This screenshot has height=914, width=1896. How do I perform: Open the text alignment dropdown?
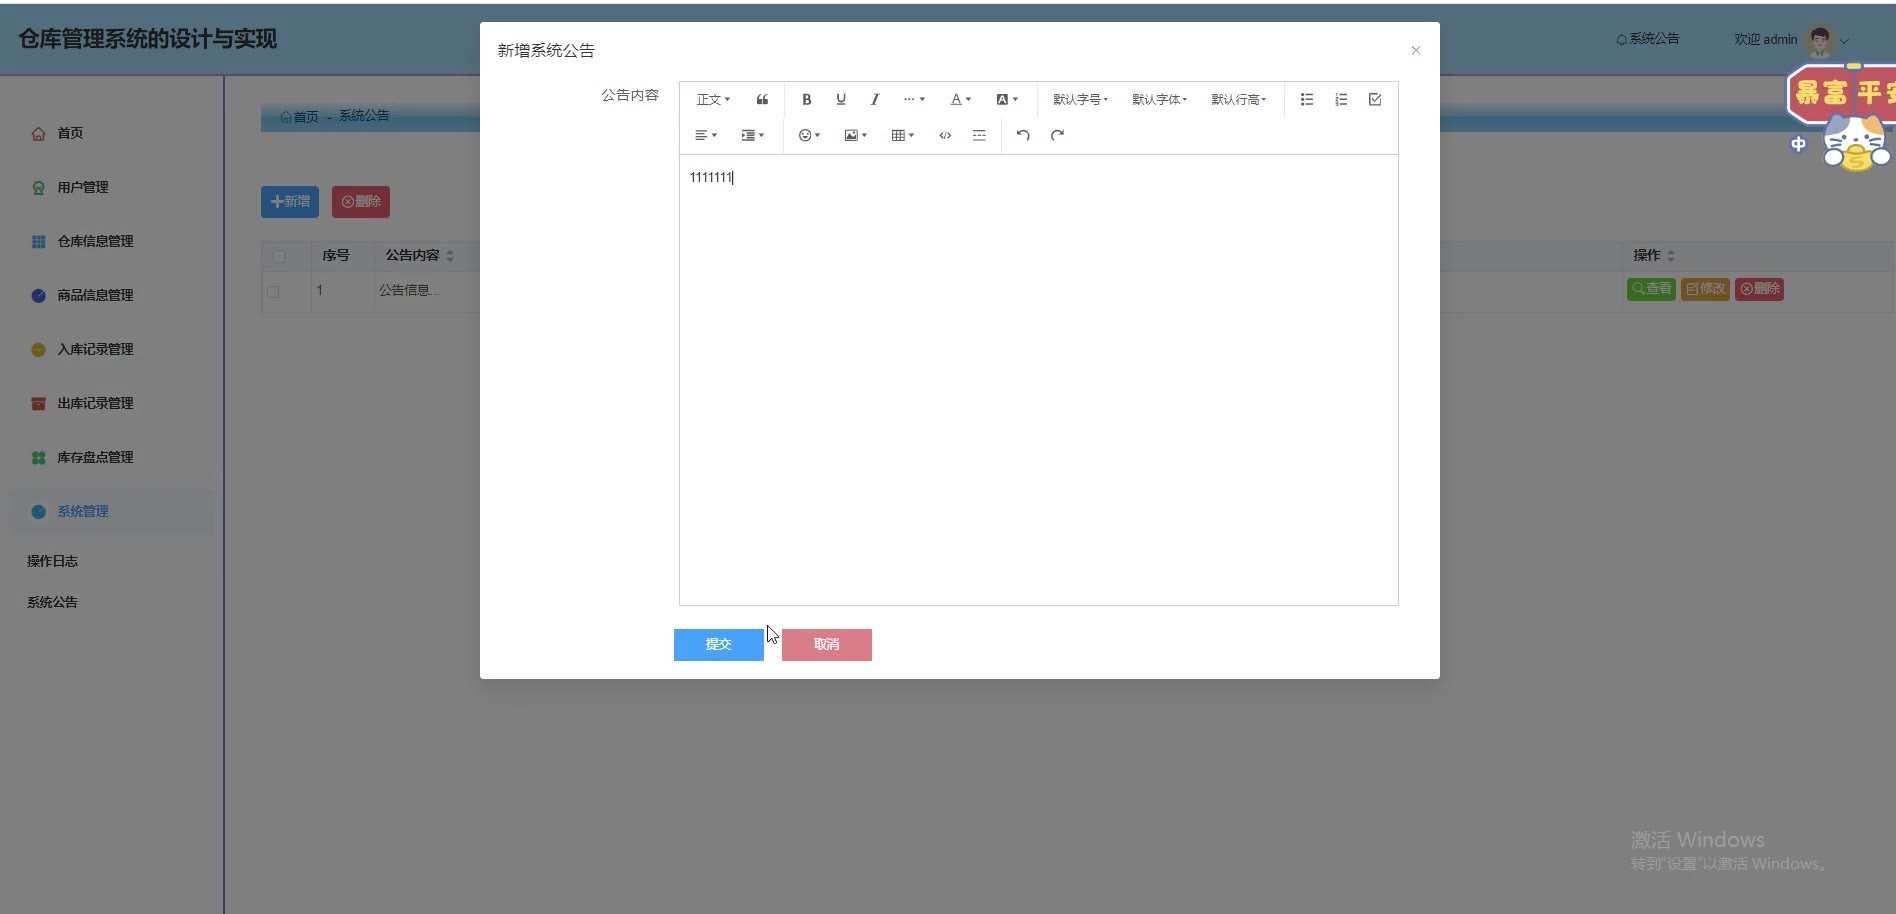706,135
